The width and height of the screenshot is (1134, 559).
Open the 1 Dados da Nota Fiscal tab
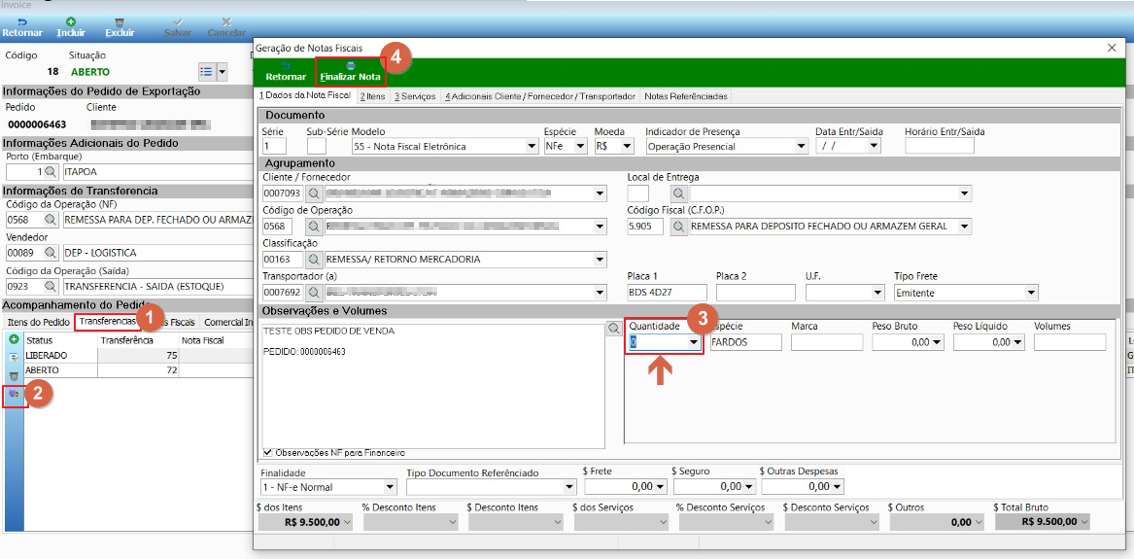[x=305, y=95]
